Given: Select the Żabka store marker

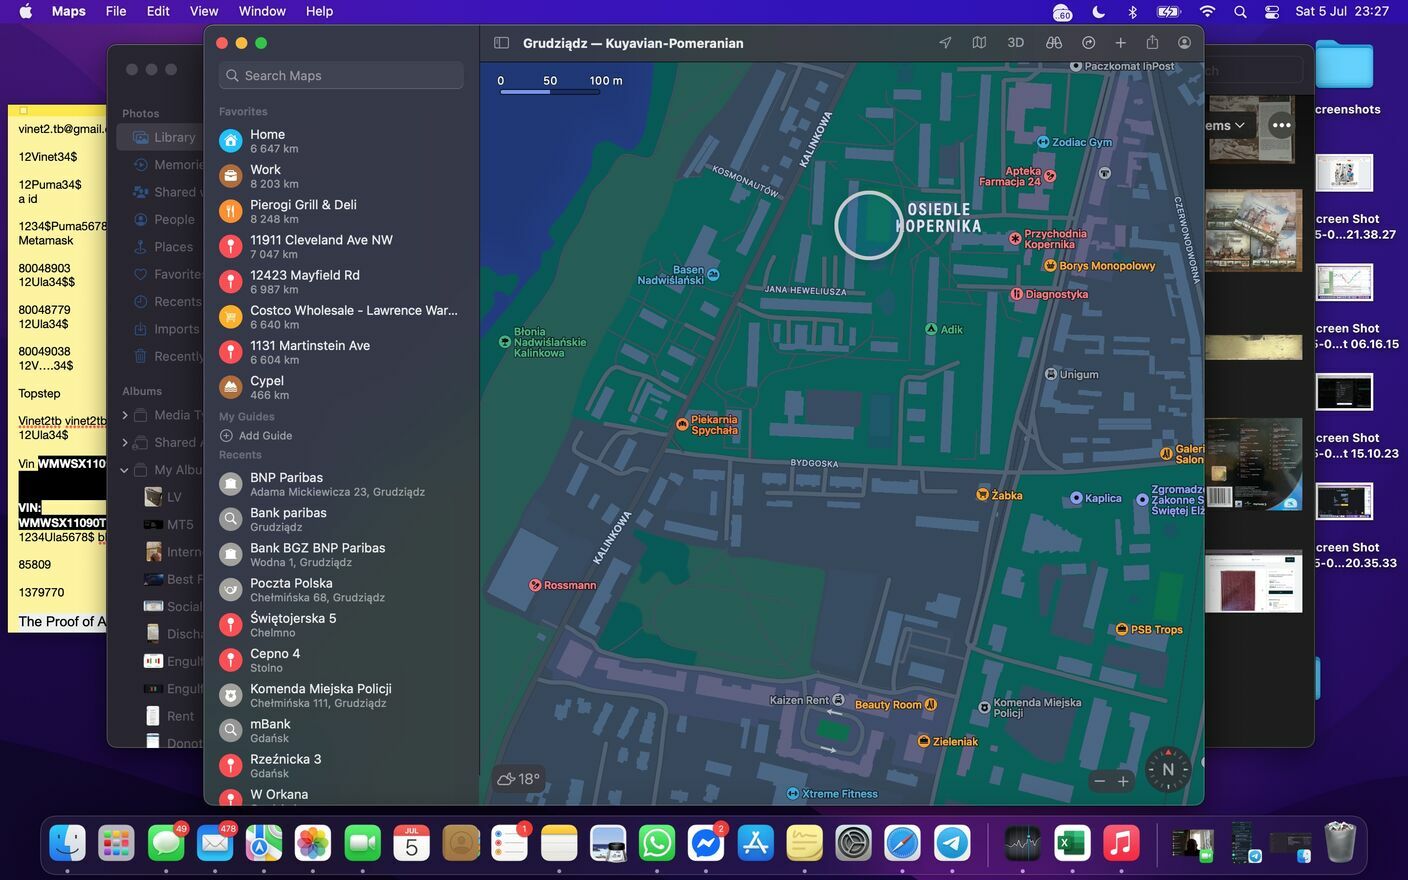Looking at the screenshot, I should click(x=982, y=495).
